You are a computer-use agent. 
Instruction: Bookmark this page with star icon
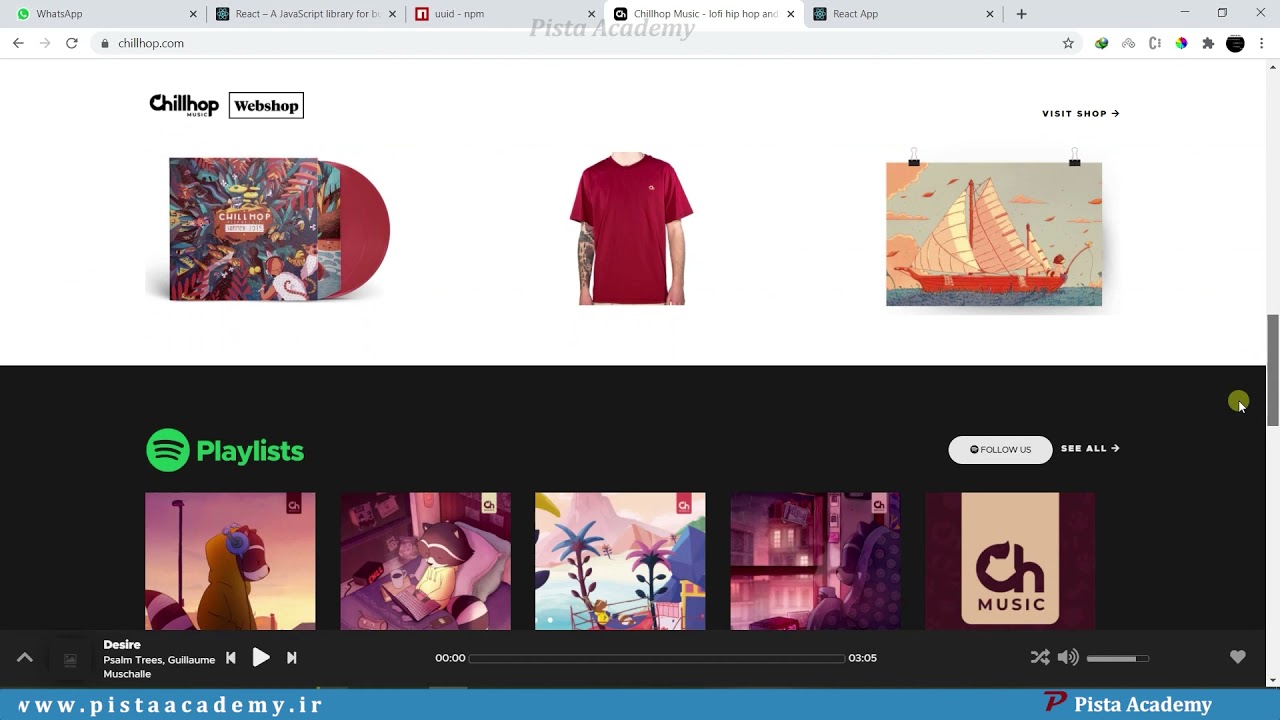[x=1068, y=43]
